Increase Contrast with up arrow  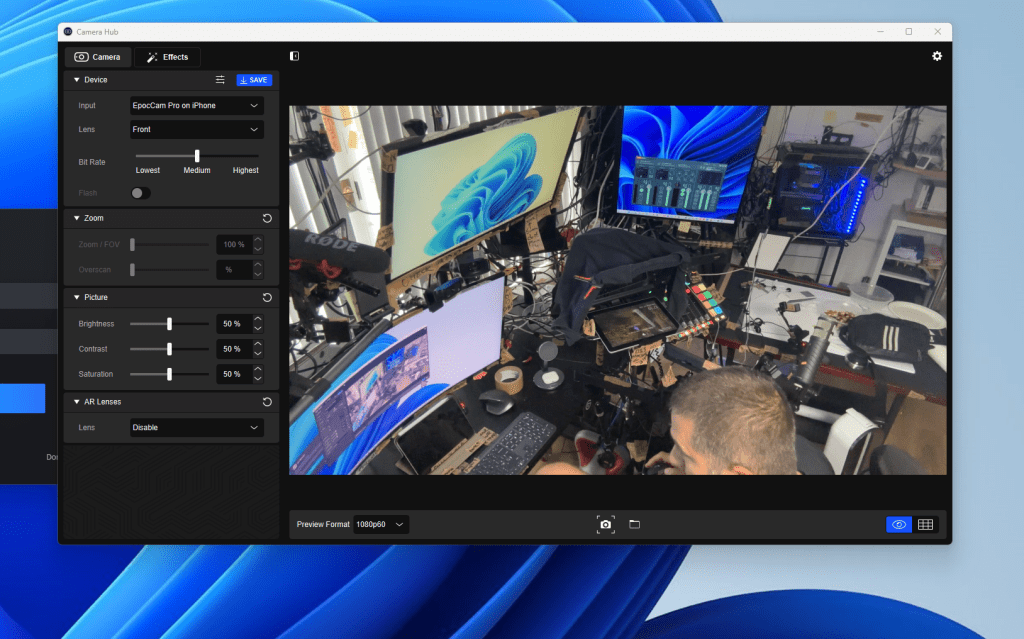[x=258, y=344]
